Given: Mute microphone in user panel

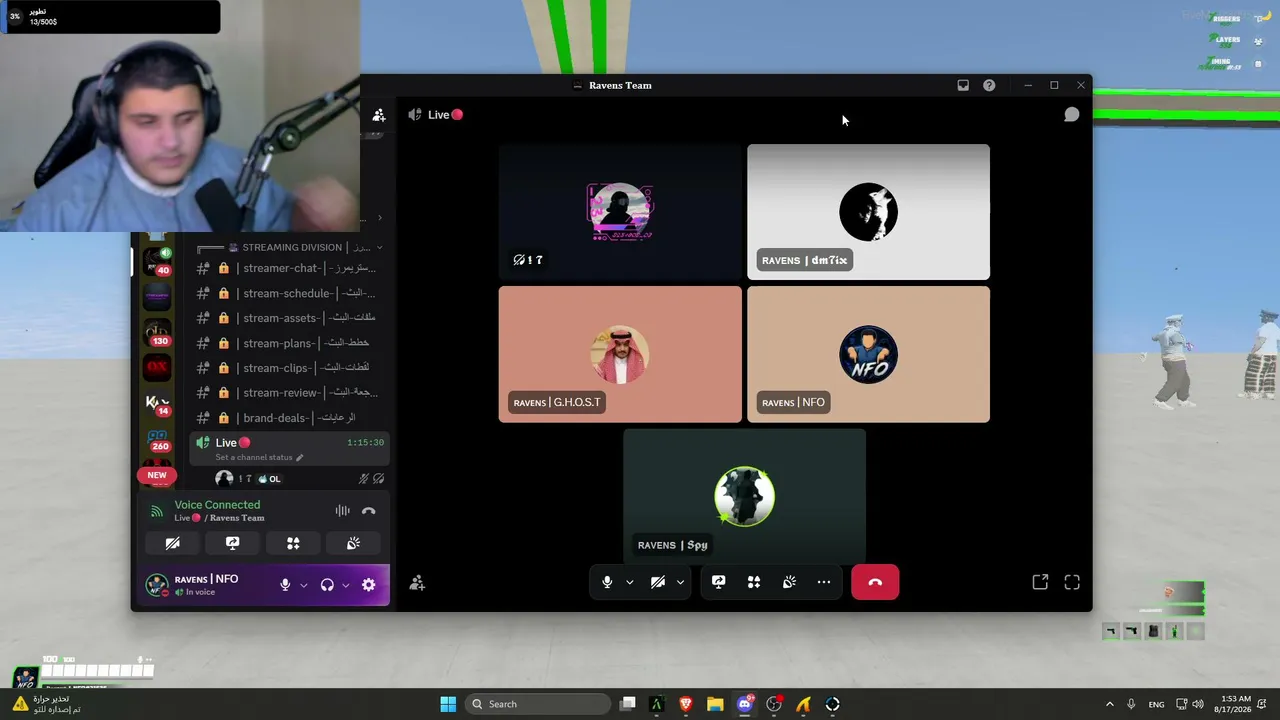Looking at the screenshot, I should 285,585.
